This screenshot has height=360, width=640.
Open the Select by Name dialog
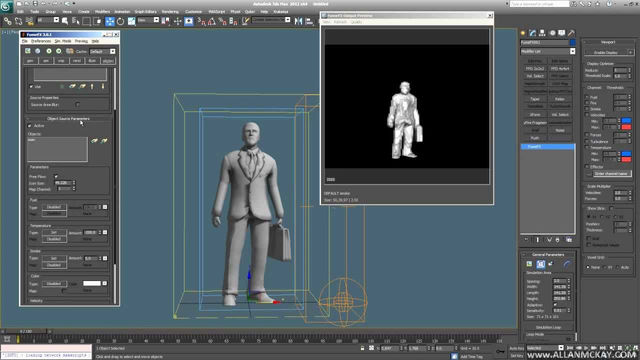point(76,21)
